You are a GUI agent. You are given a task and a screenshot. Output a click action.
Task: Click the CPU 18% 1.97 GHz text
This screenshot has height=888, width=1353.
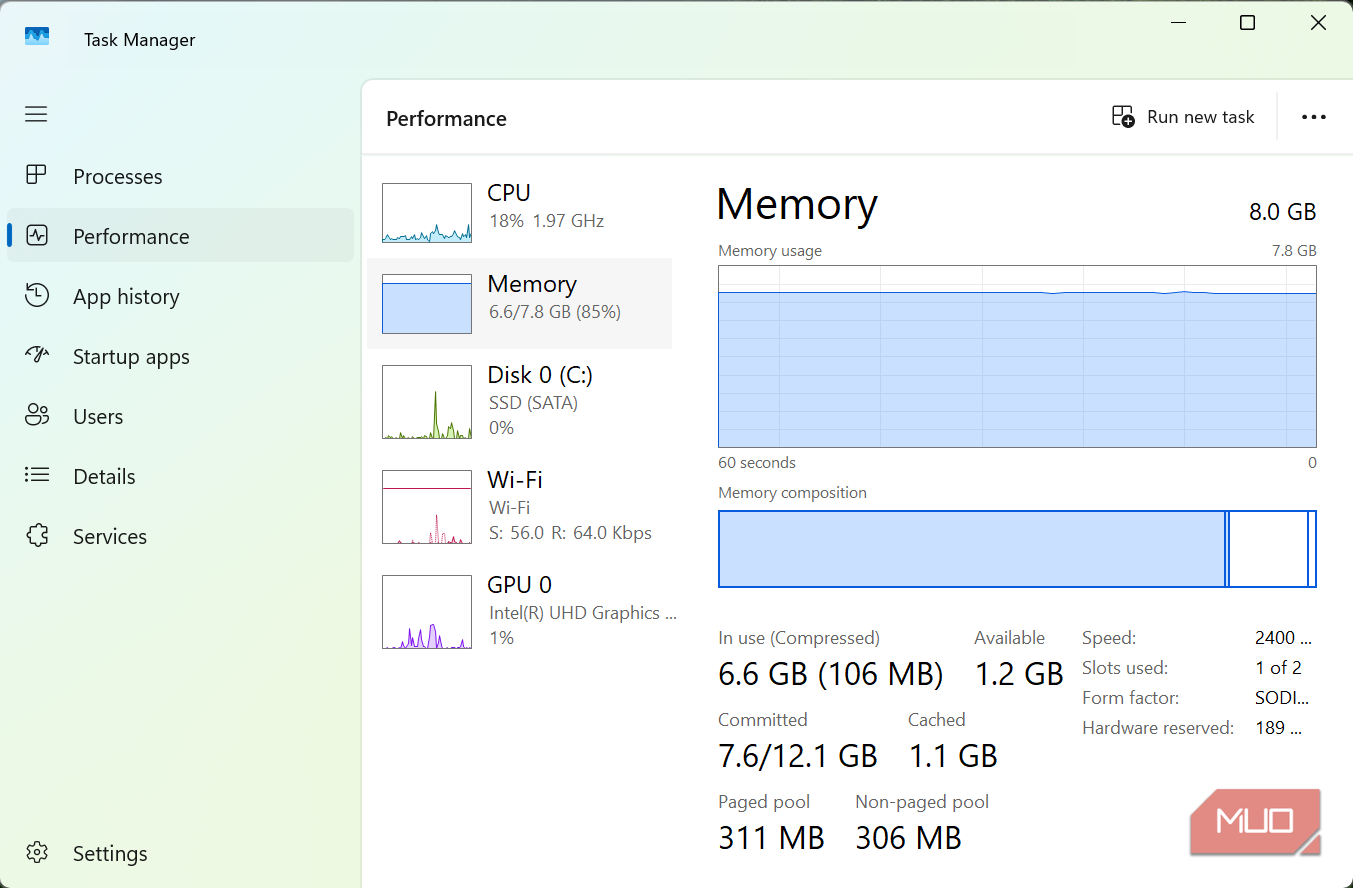point(546,221)
